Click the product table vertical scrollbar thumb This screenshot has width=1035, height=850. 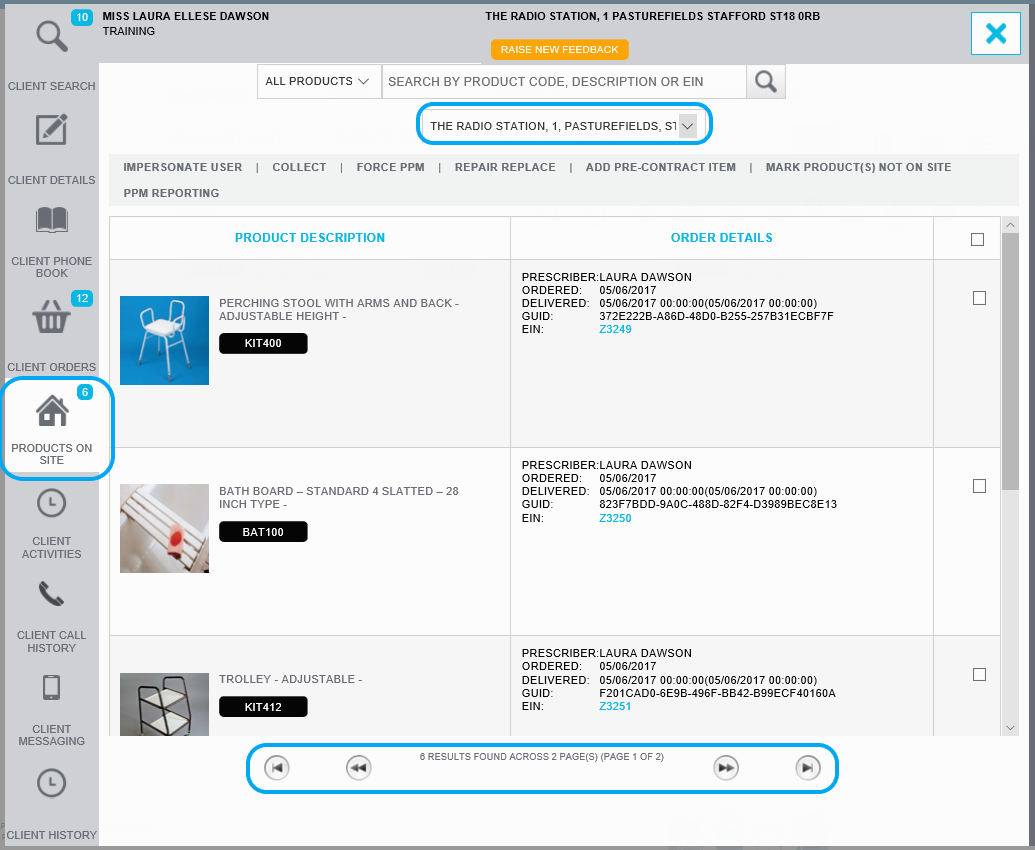(x=1010, y=362)
